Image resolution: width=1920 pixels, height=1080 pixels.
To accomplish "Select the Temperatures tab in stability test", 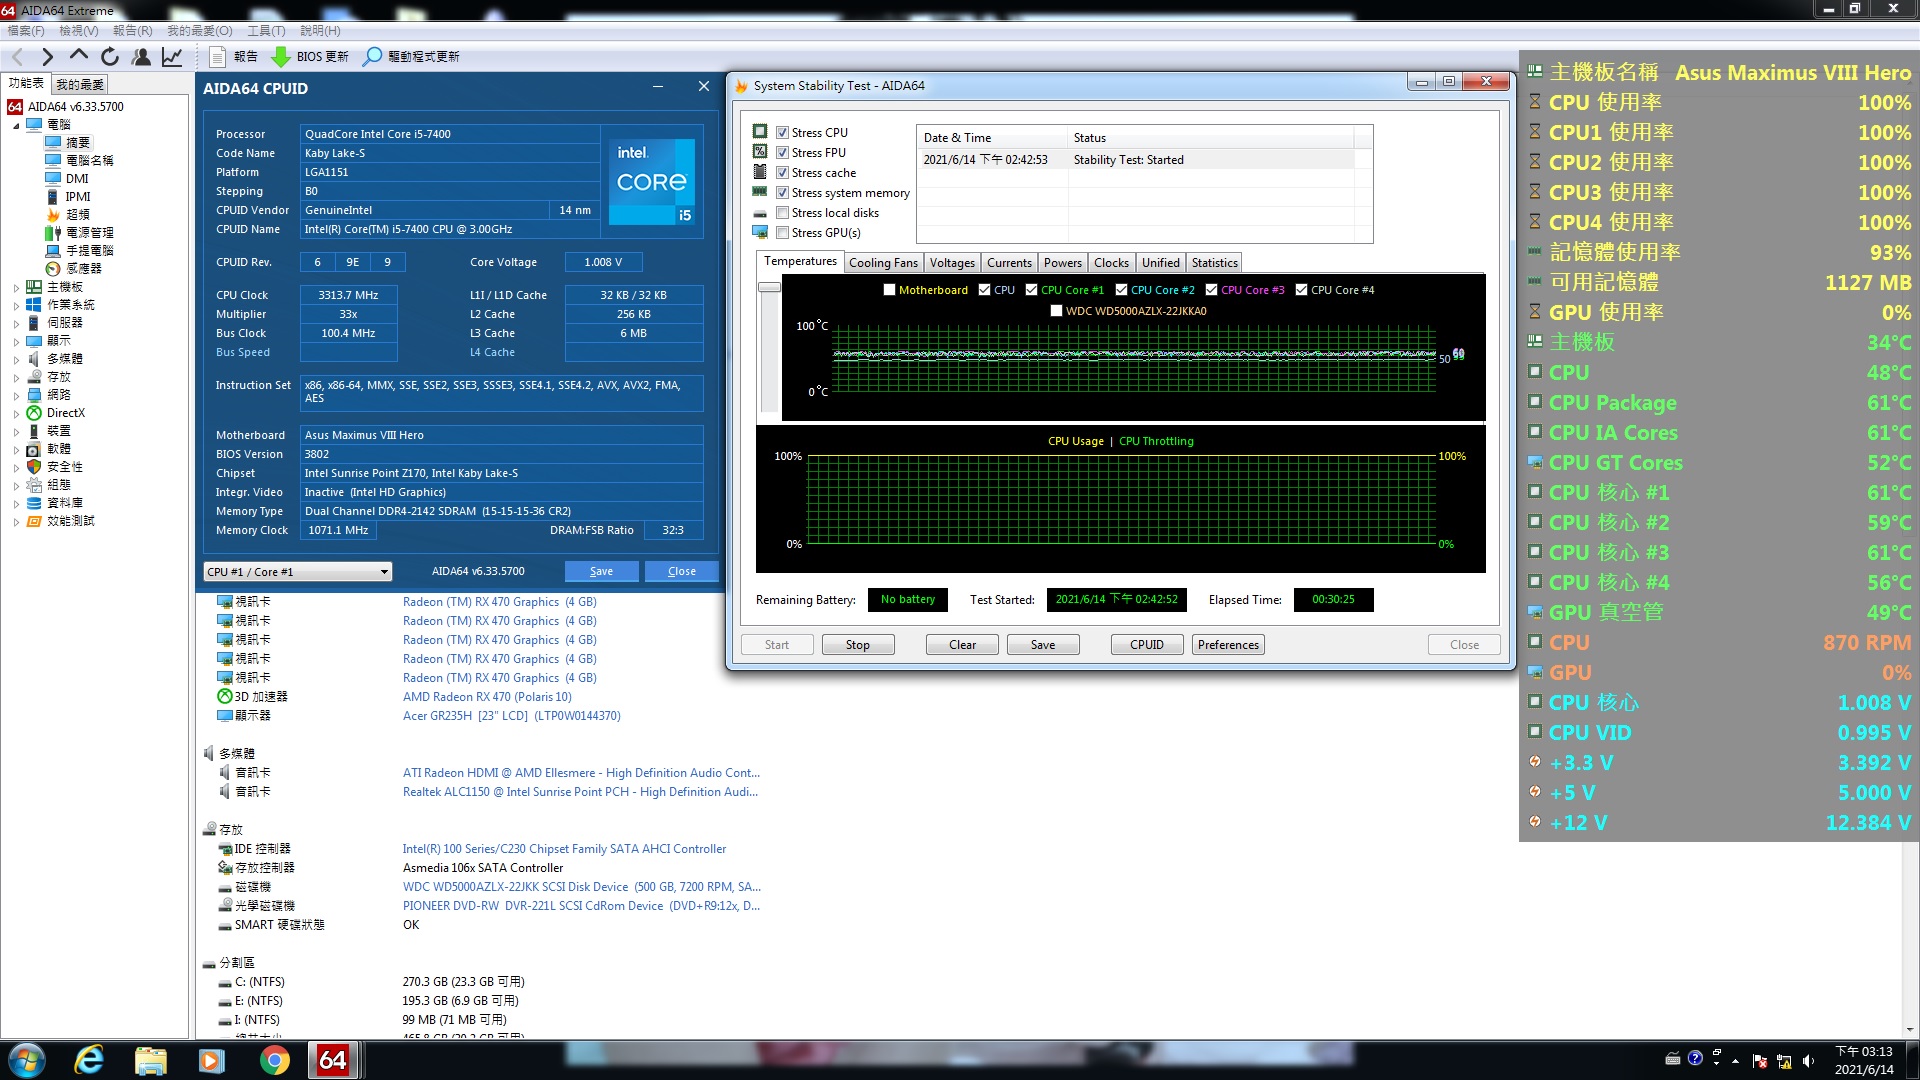I will (799, 262).
